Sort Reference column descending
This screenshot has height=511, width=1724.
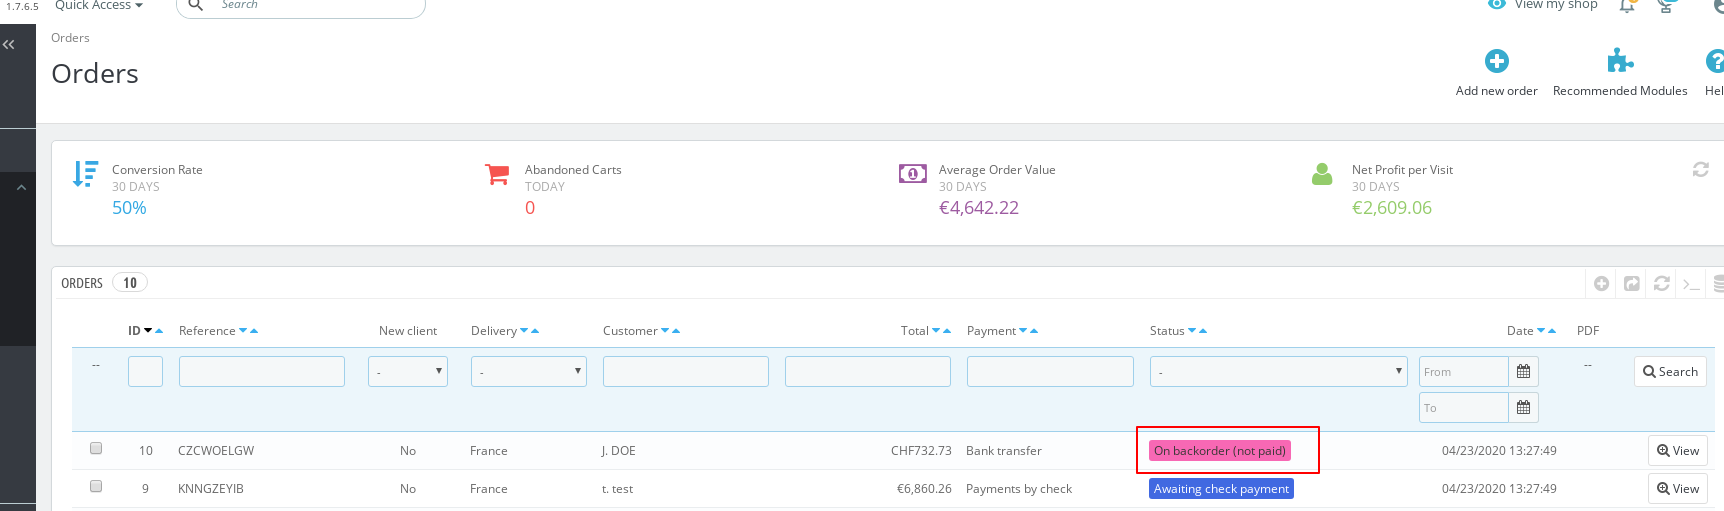click(x=243, y=330)
